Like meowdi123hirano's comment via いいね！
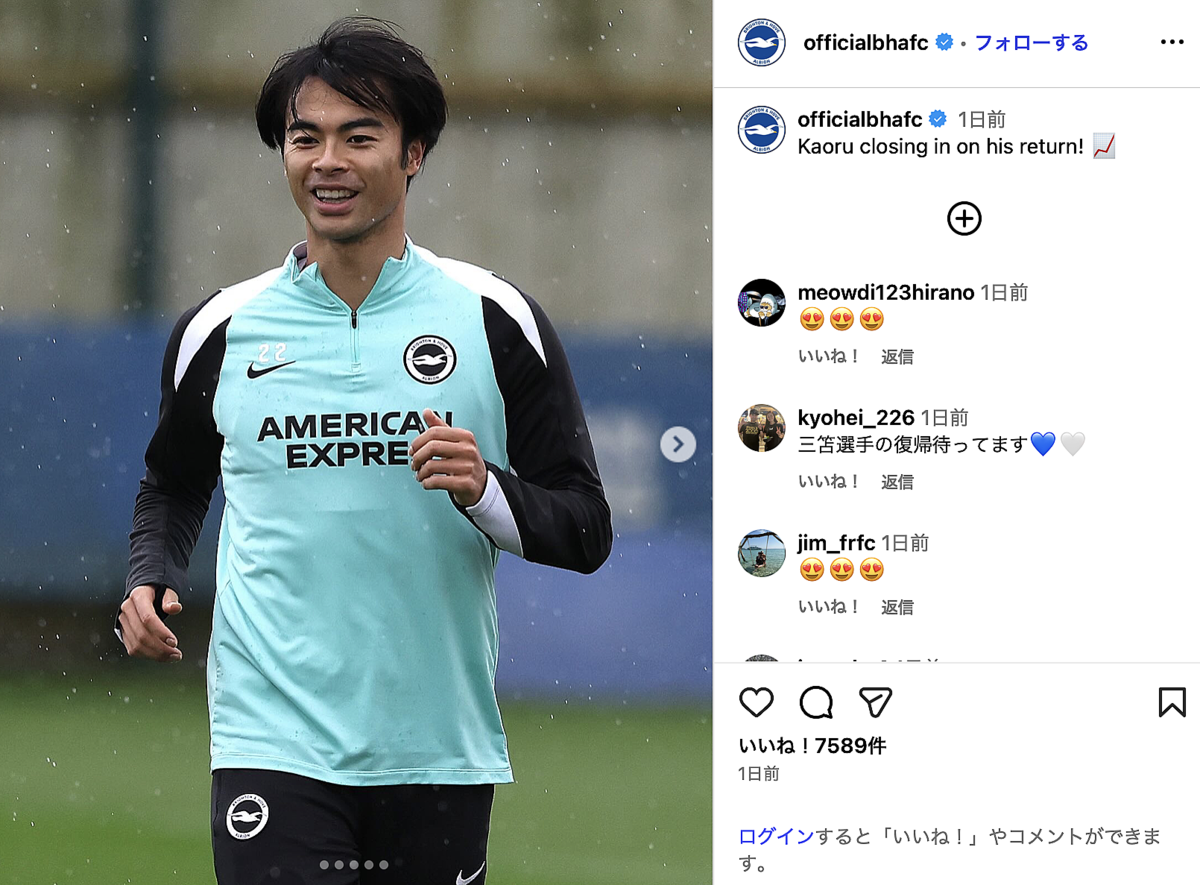The height and width of the screenshot is (885, 1200). [829, 356]
